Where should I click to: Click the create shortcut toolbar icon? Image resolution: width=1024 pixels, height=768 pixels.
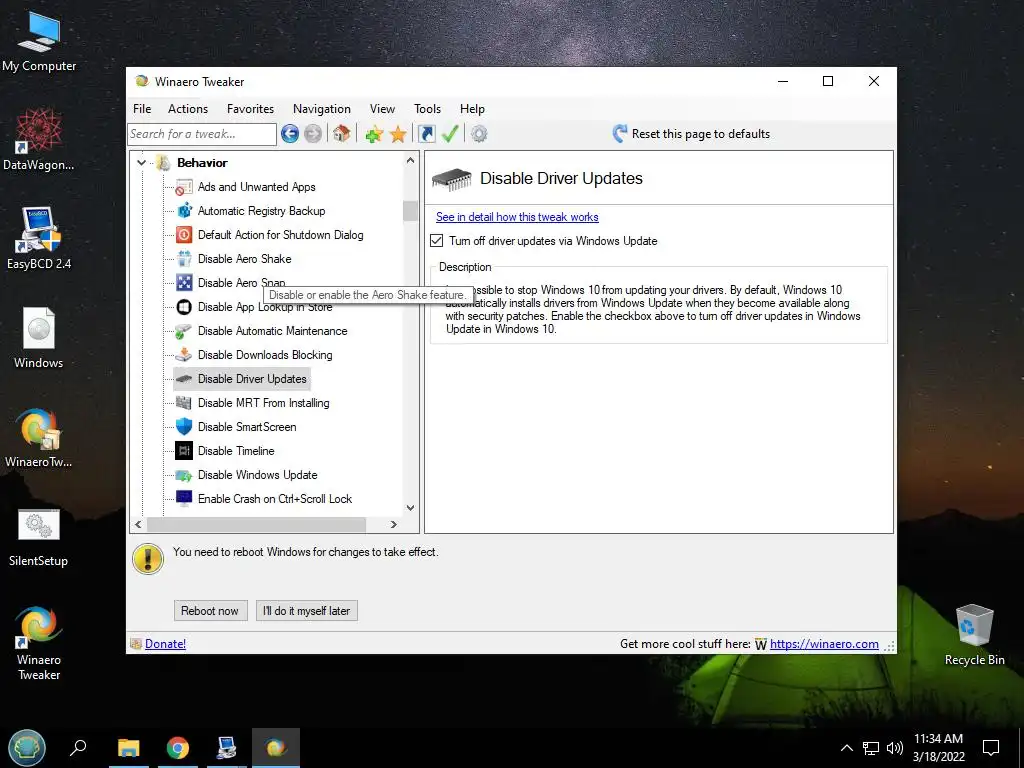pos(426,134)
